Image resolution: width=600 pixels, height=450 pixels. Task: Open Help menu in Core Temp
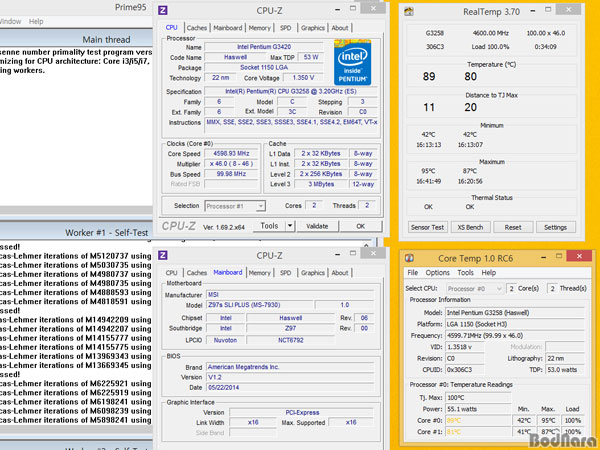(x=489, y=272)
